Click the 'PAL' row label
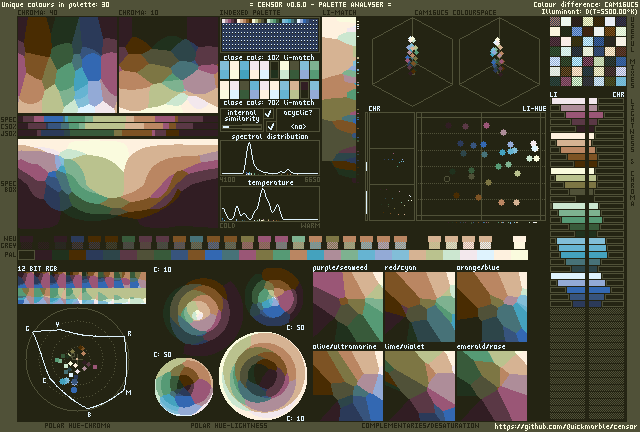This screenshot has width=640, height=432. (11, 254)
